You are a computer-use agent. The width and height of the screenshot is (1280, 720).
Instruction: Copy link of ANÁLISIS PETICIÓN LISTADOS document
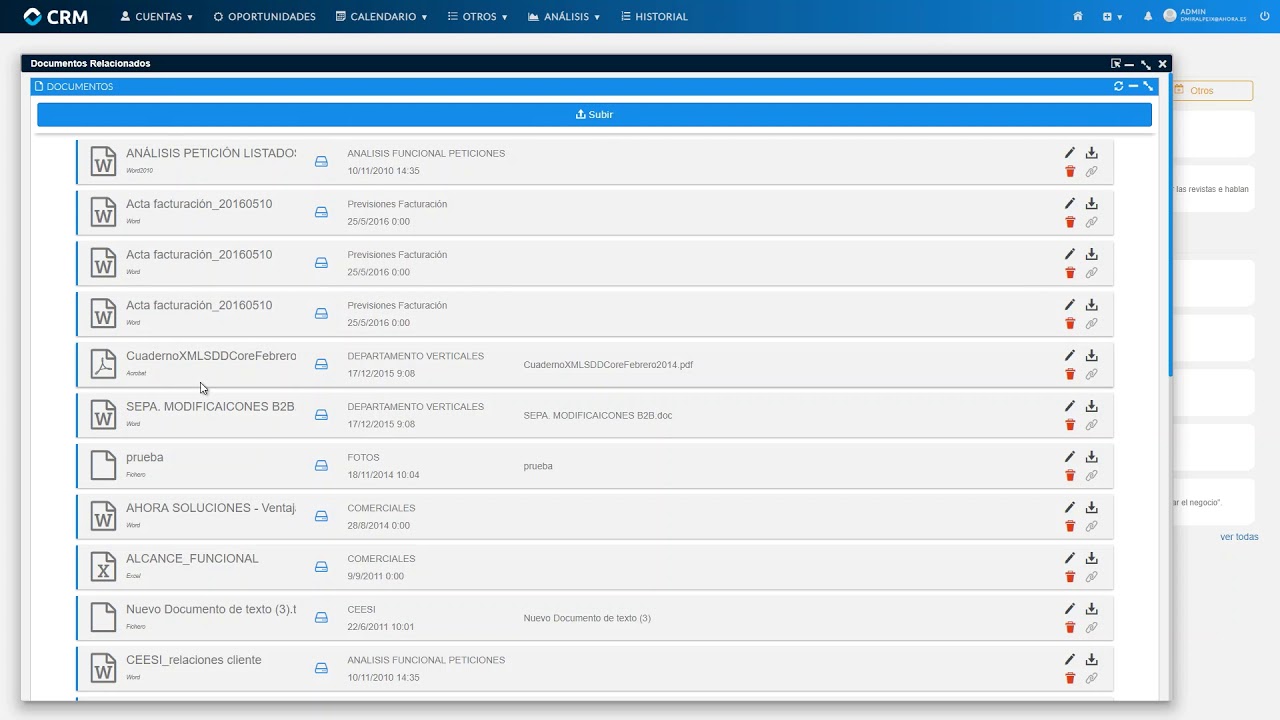(x=1092, y=172)
